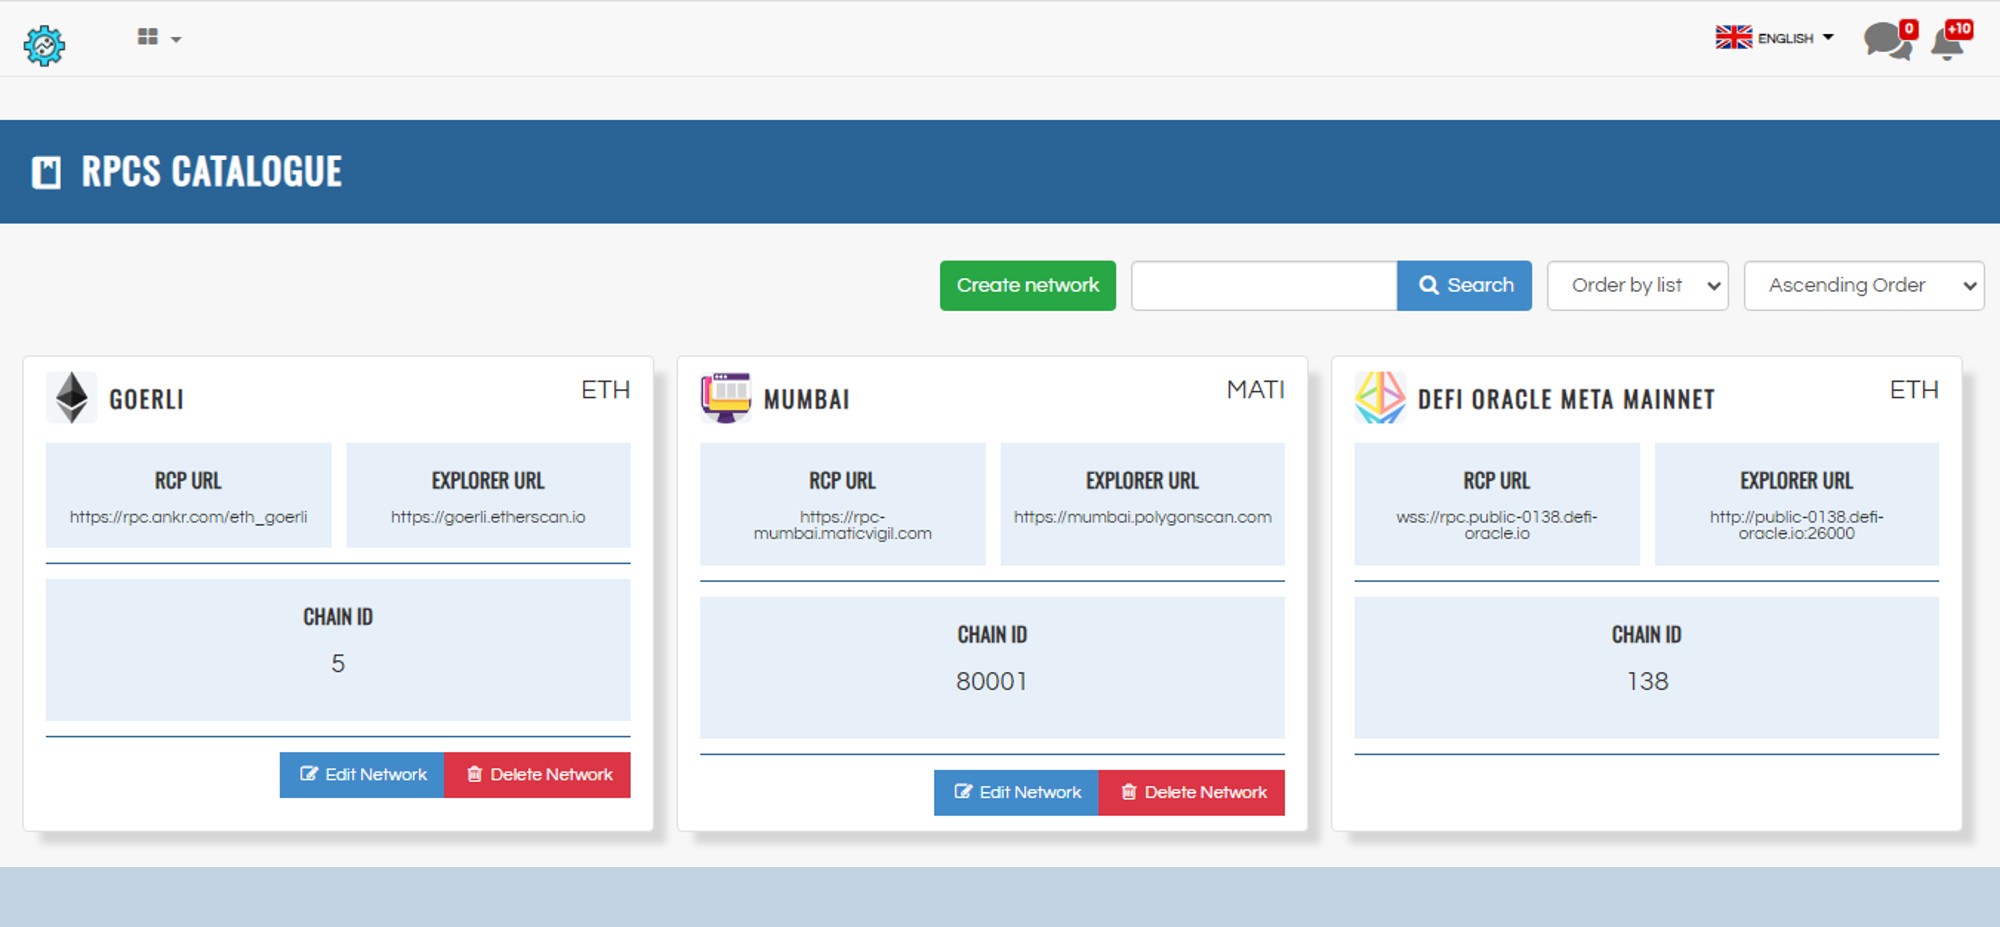Edit the Goerli network

pyautogui.click(x=362, y=775)
